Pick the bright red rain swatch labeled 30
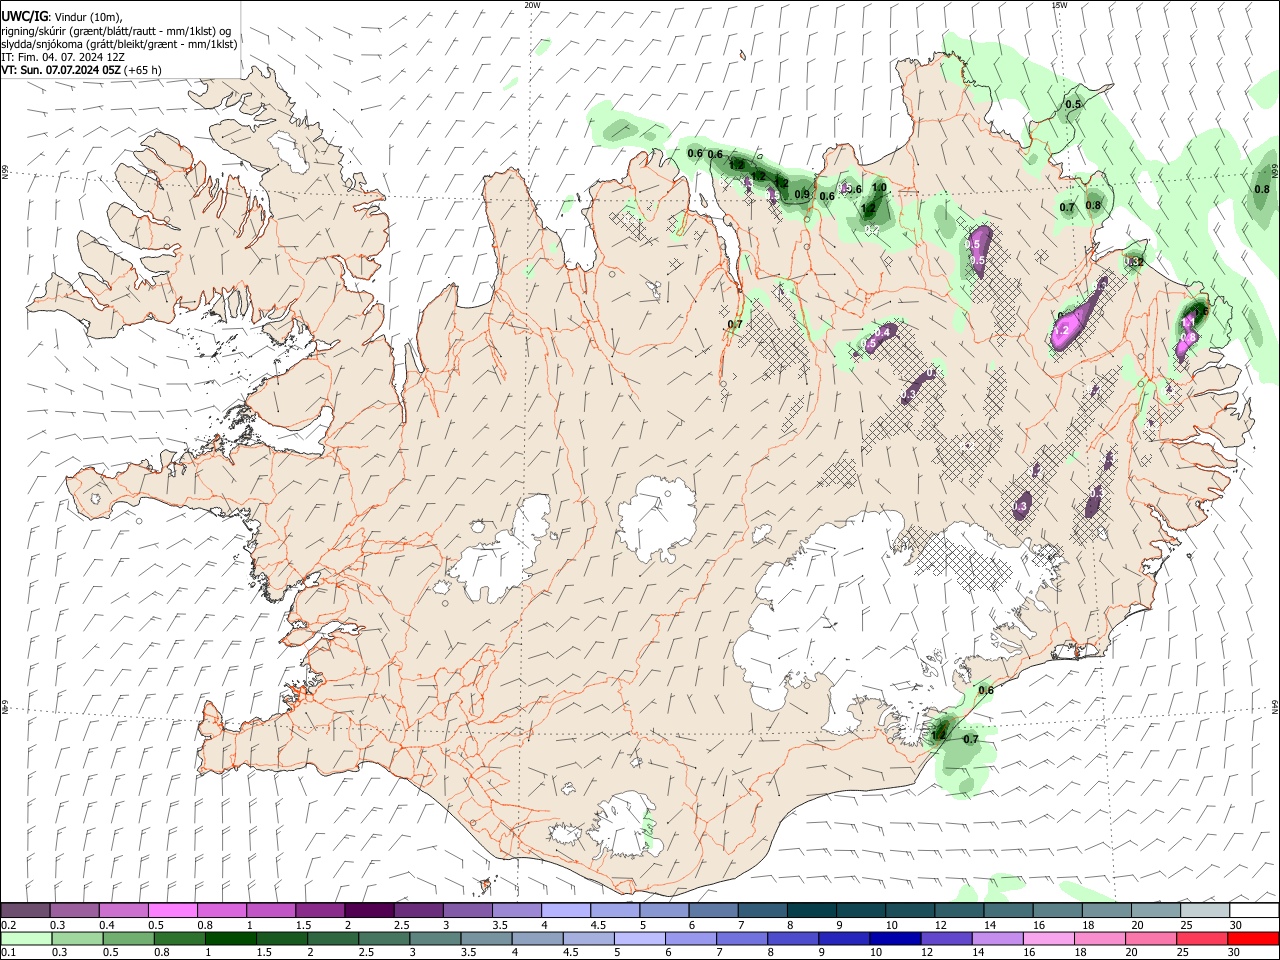The image size is (1280, 960). (1253, 939)
